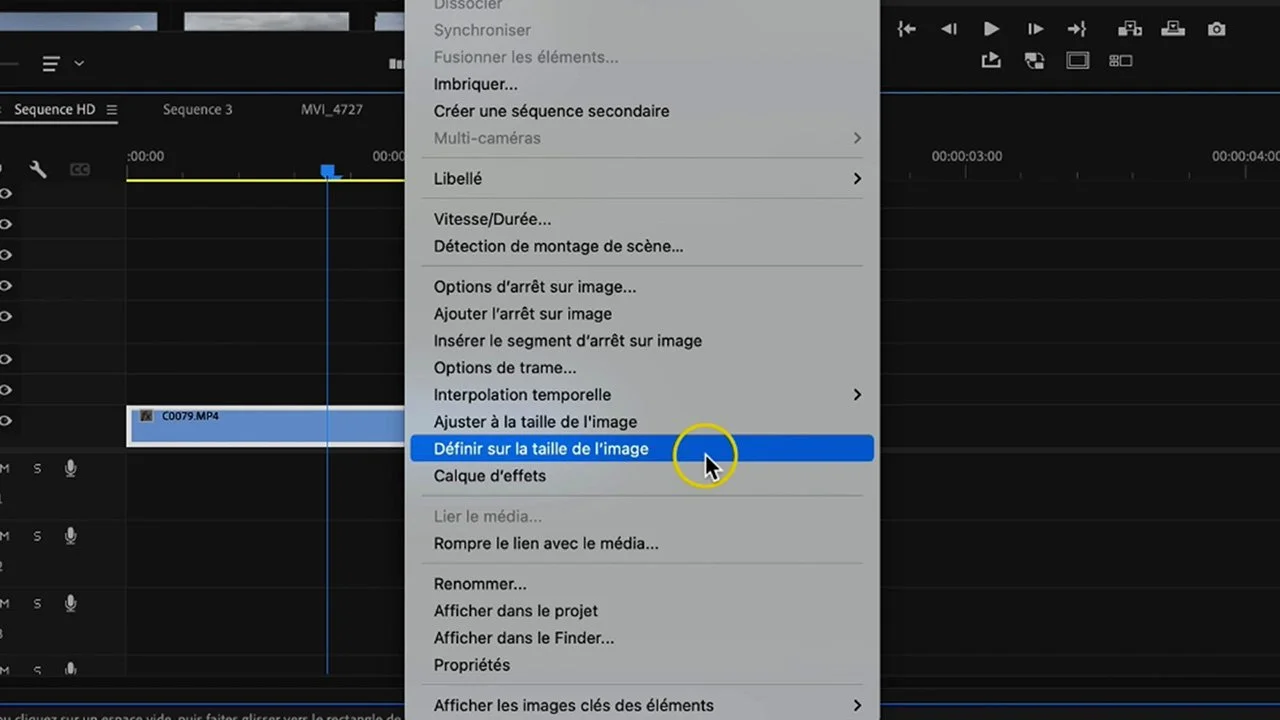The image size is (1280, 720).
Task: Open the comparison view icon
Action: [x=1120, y=61]
